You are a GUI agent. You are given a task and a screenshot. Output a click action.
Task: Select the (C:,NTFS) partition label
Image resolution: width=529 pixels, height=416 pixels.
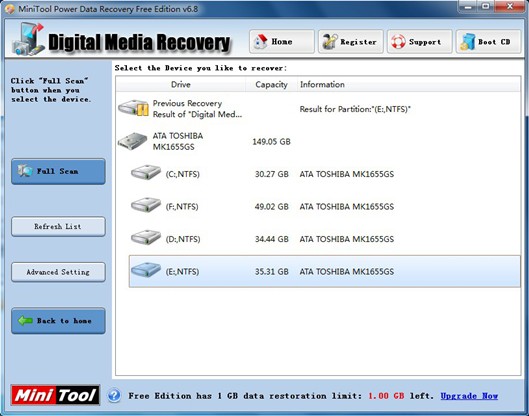(x=183, y=174)
